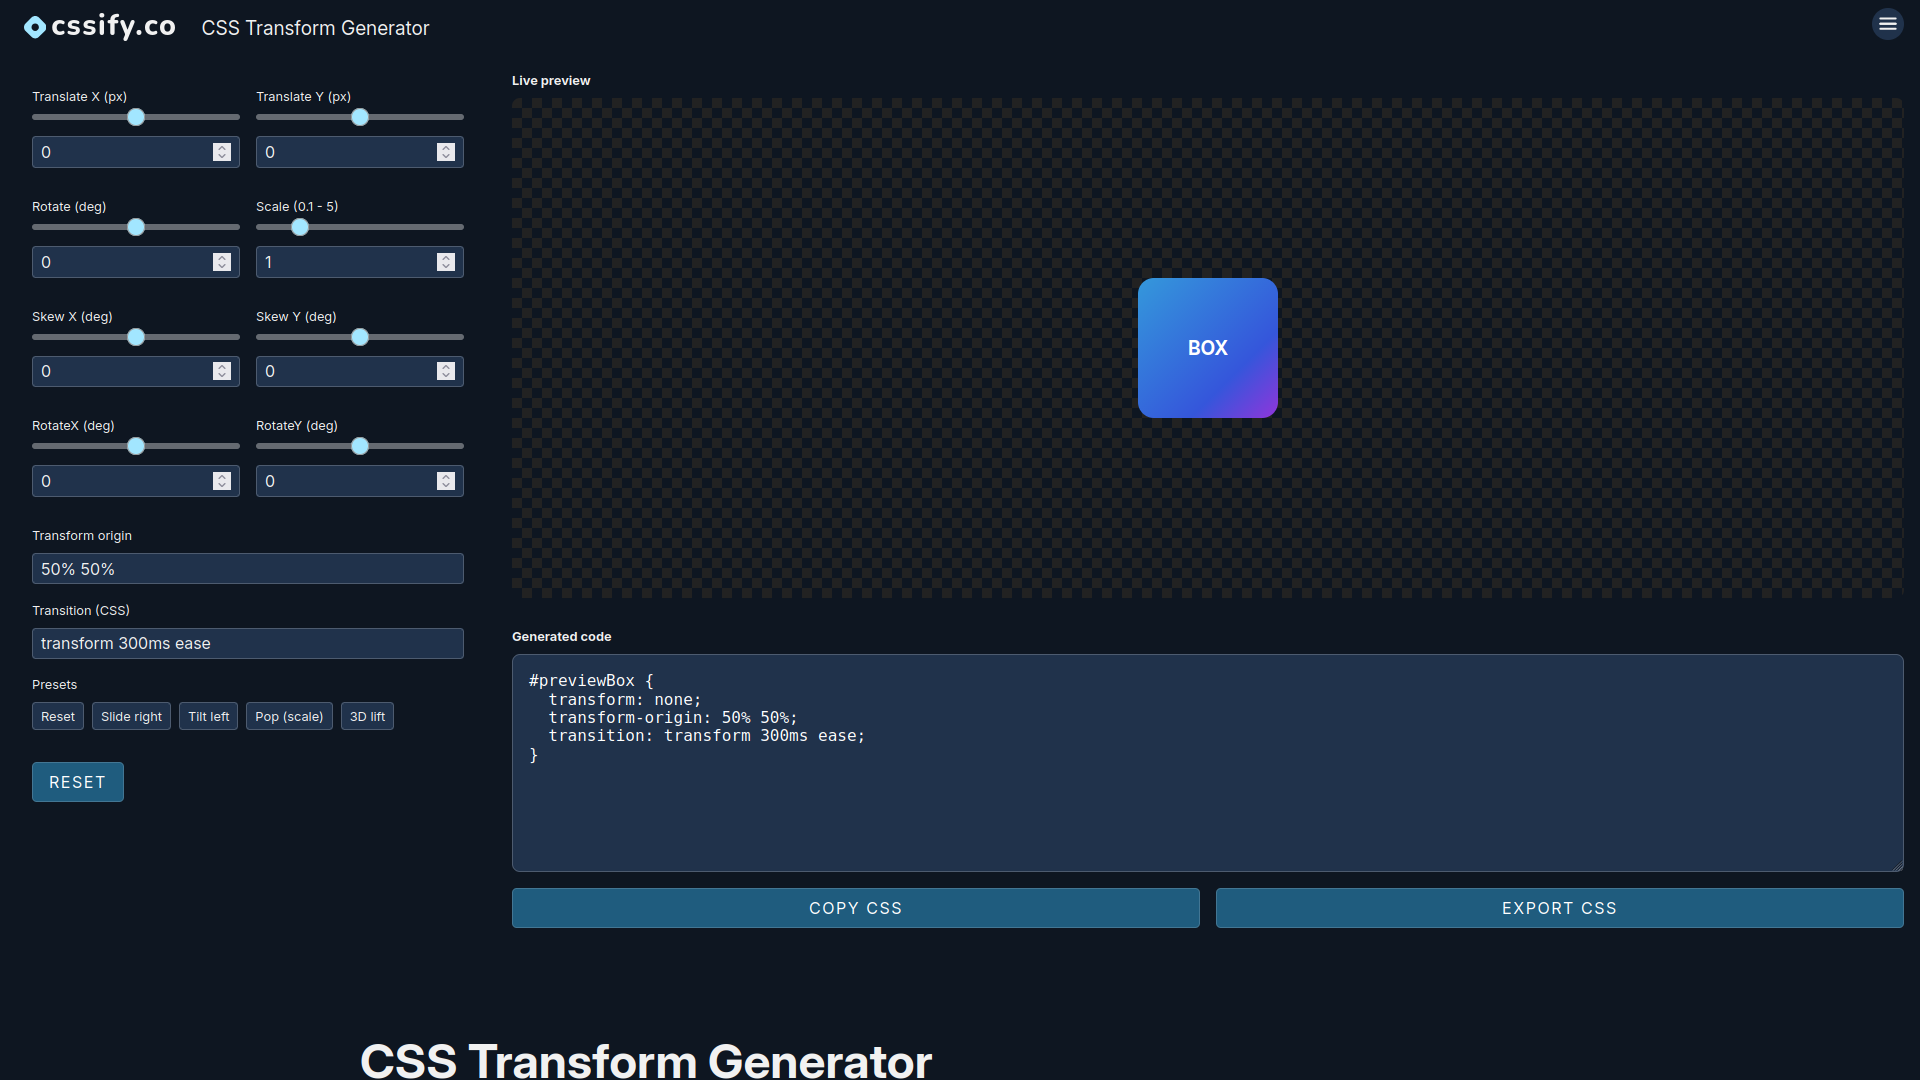Click EXPORT CSS
1920x1080 pixels.
(x=1558, y=908)
